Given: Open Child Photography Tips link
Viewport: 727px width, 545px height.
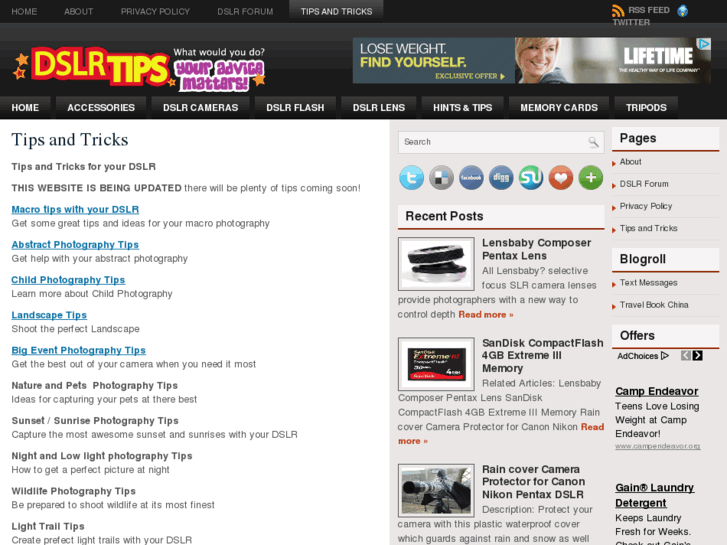Looking at the screenshot, I should pyautogui.click(x=68, y=280).
